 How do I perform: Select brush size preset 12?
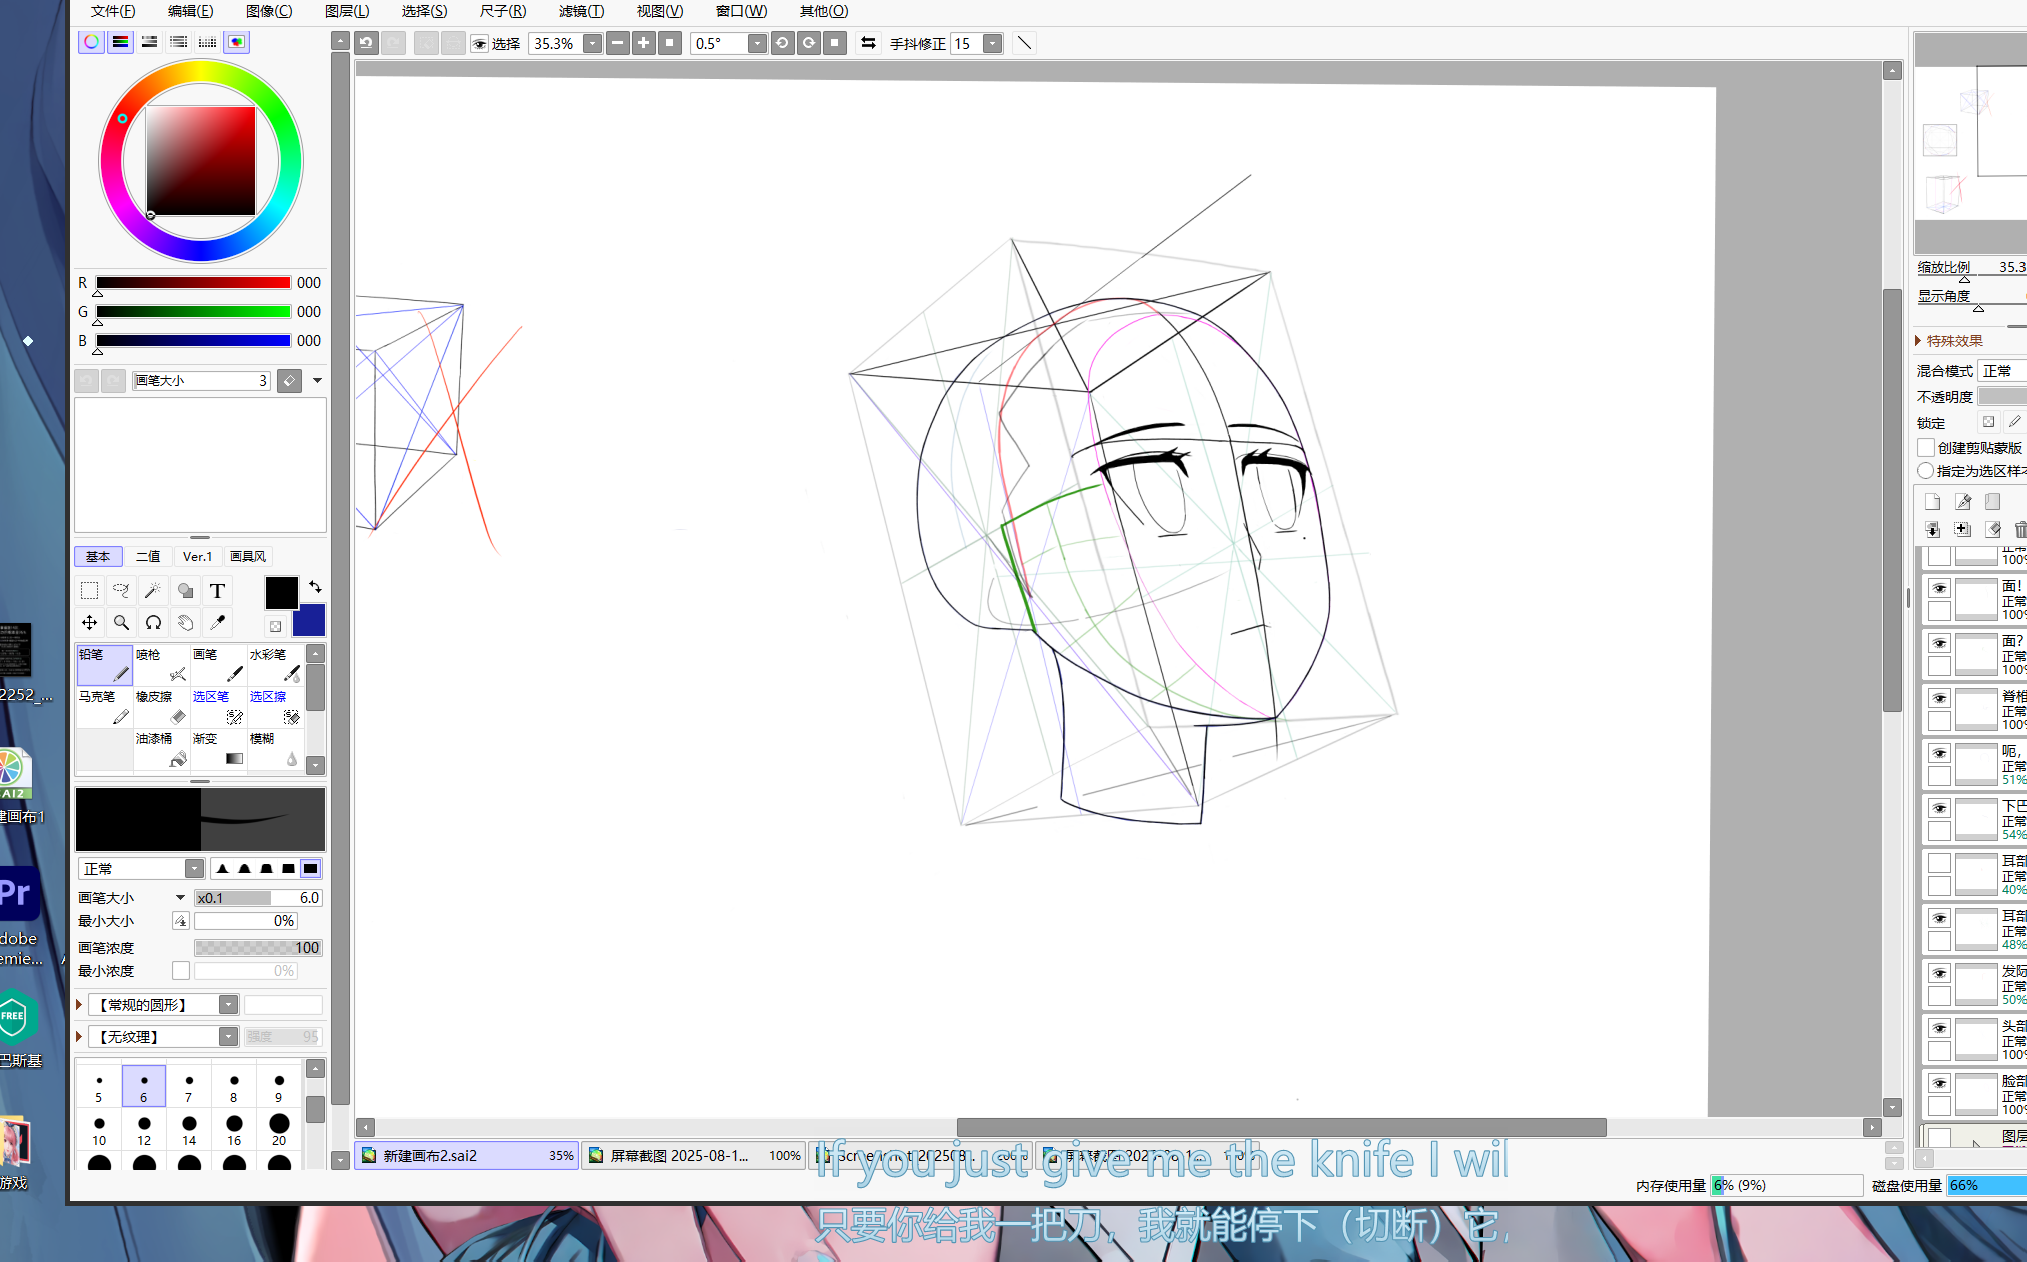click(144, 1130)
